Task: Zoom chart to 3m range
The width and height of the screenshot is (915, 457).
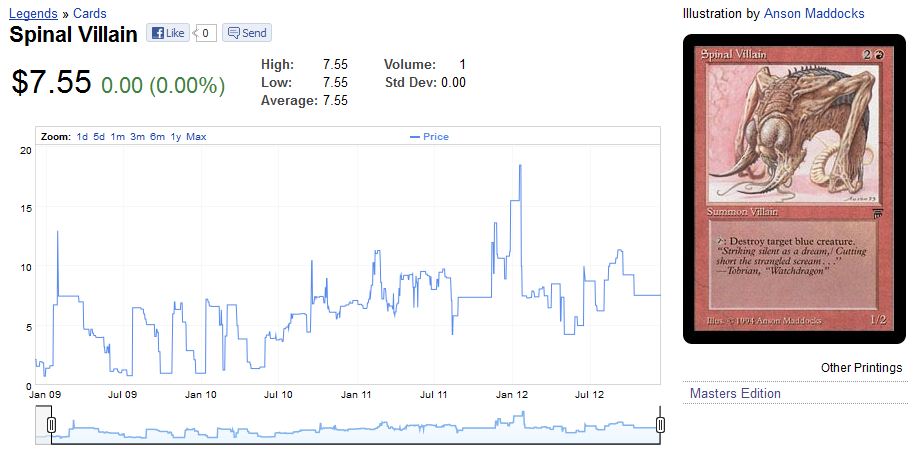Action: (137, 137)
